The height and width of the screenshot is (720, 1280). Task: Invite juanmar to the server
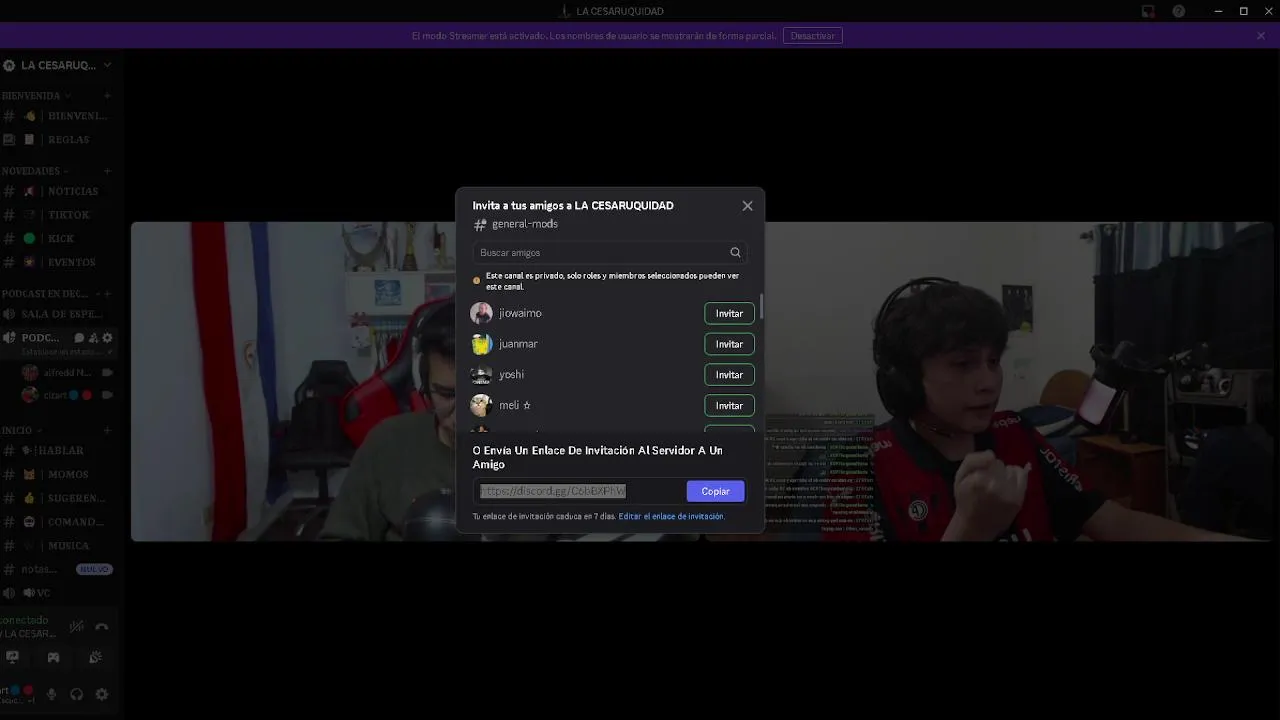coord(729,344)
